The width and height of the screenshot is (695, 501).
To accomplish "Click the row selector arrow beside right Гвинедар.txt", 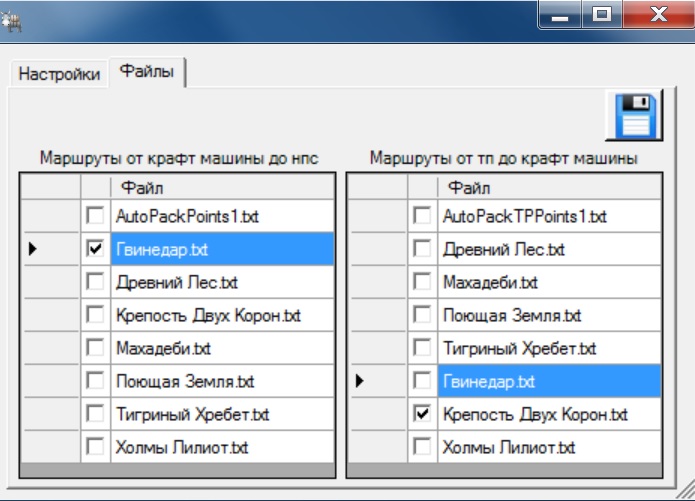I will [x=360, y=381].
